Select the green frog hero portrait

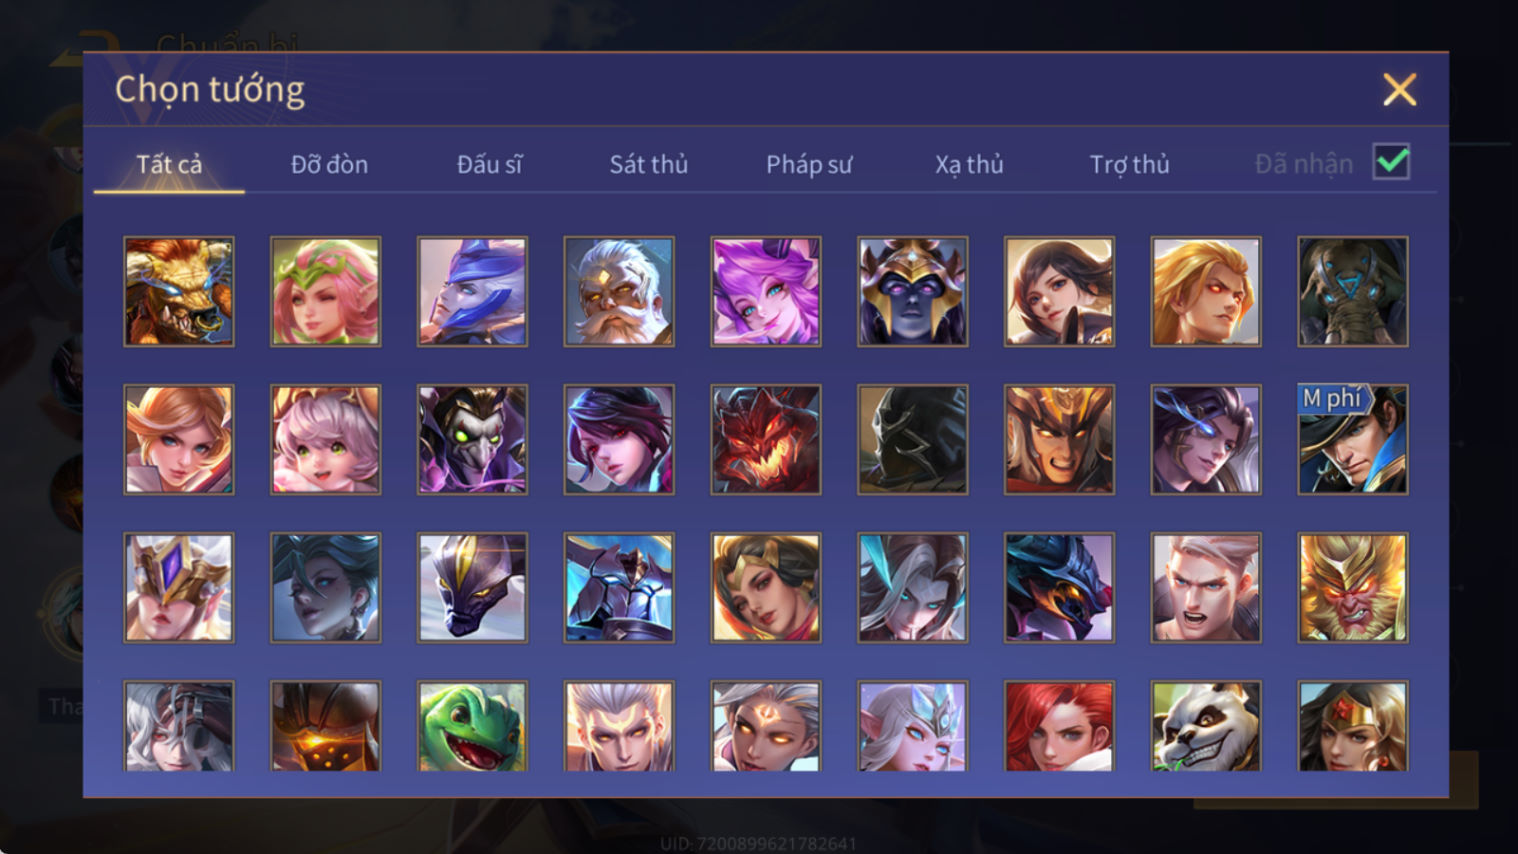point(472,726)
